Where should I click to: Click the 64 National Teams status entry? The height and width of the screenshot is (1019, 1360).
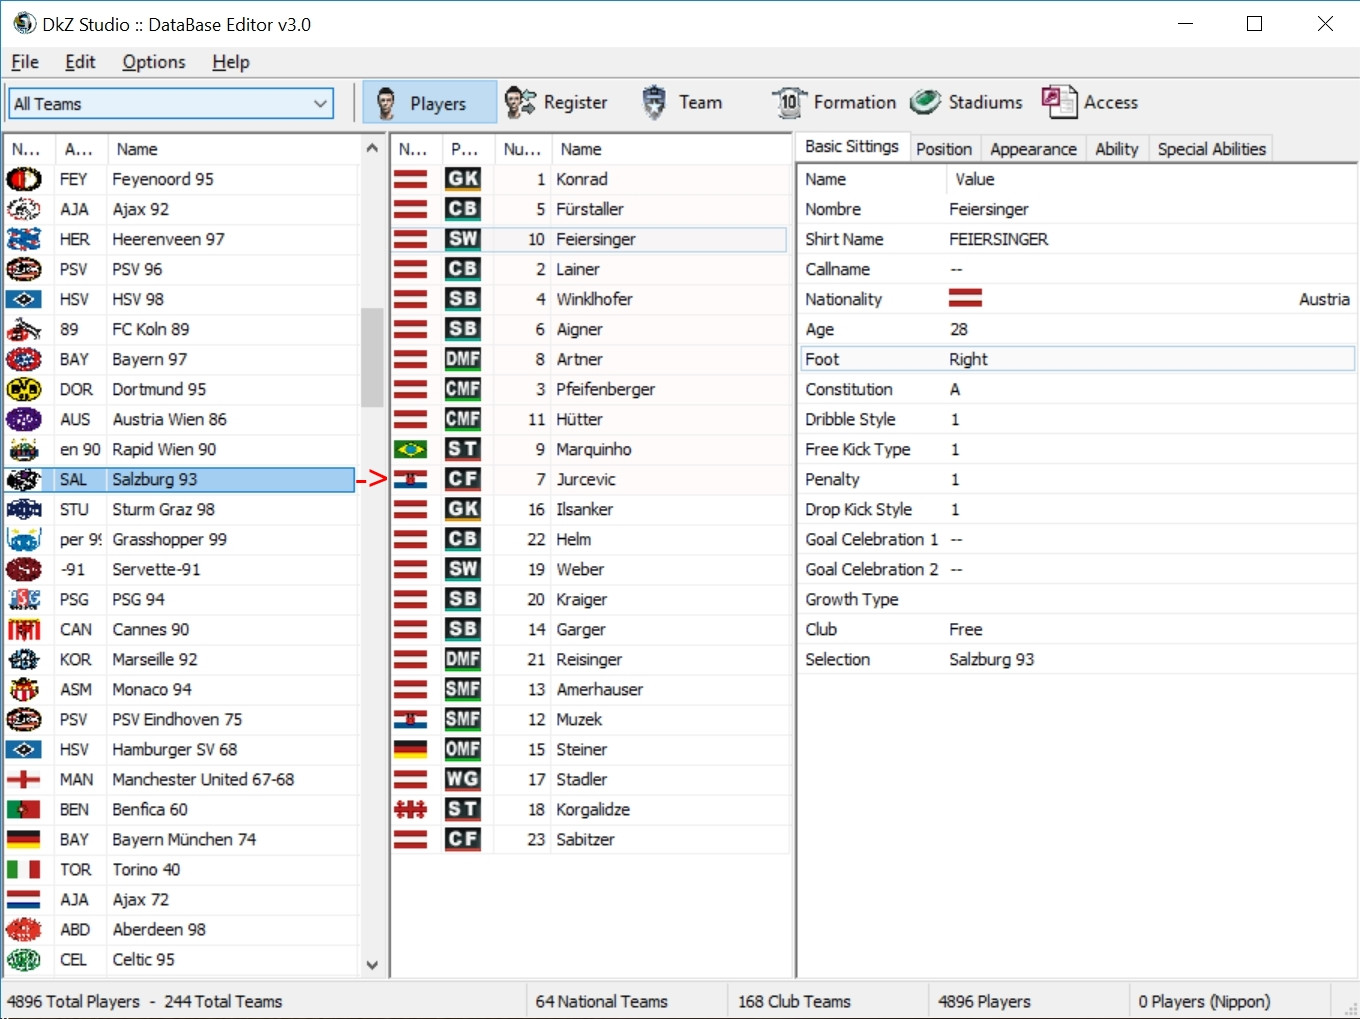(x=601, y=1001)
